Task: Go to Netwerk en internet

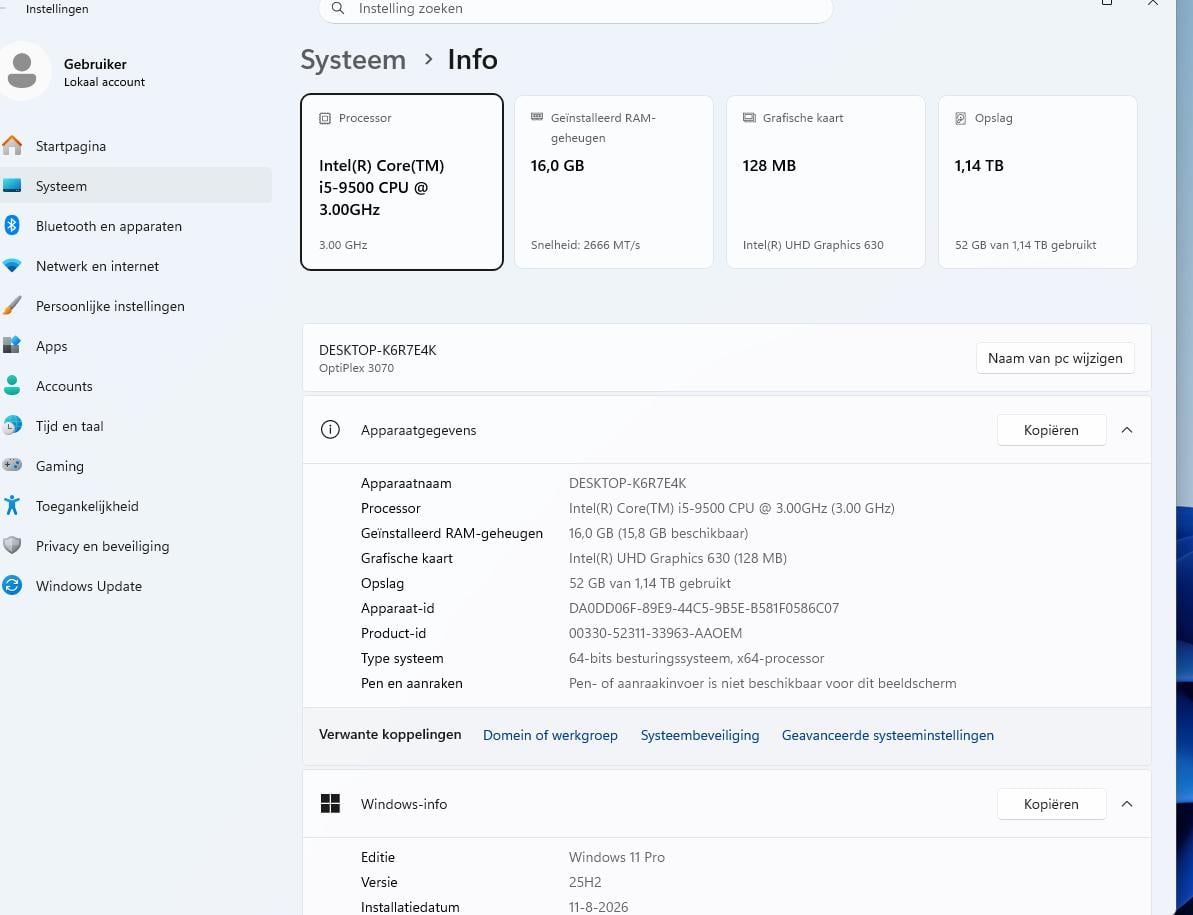Action: (x=135, y=266)
